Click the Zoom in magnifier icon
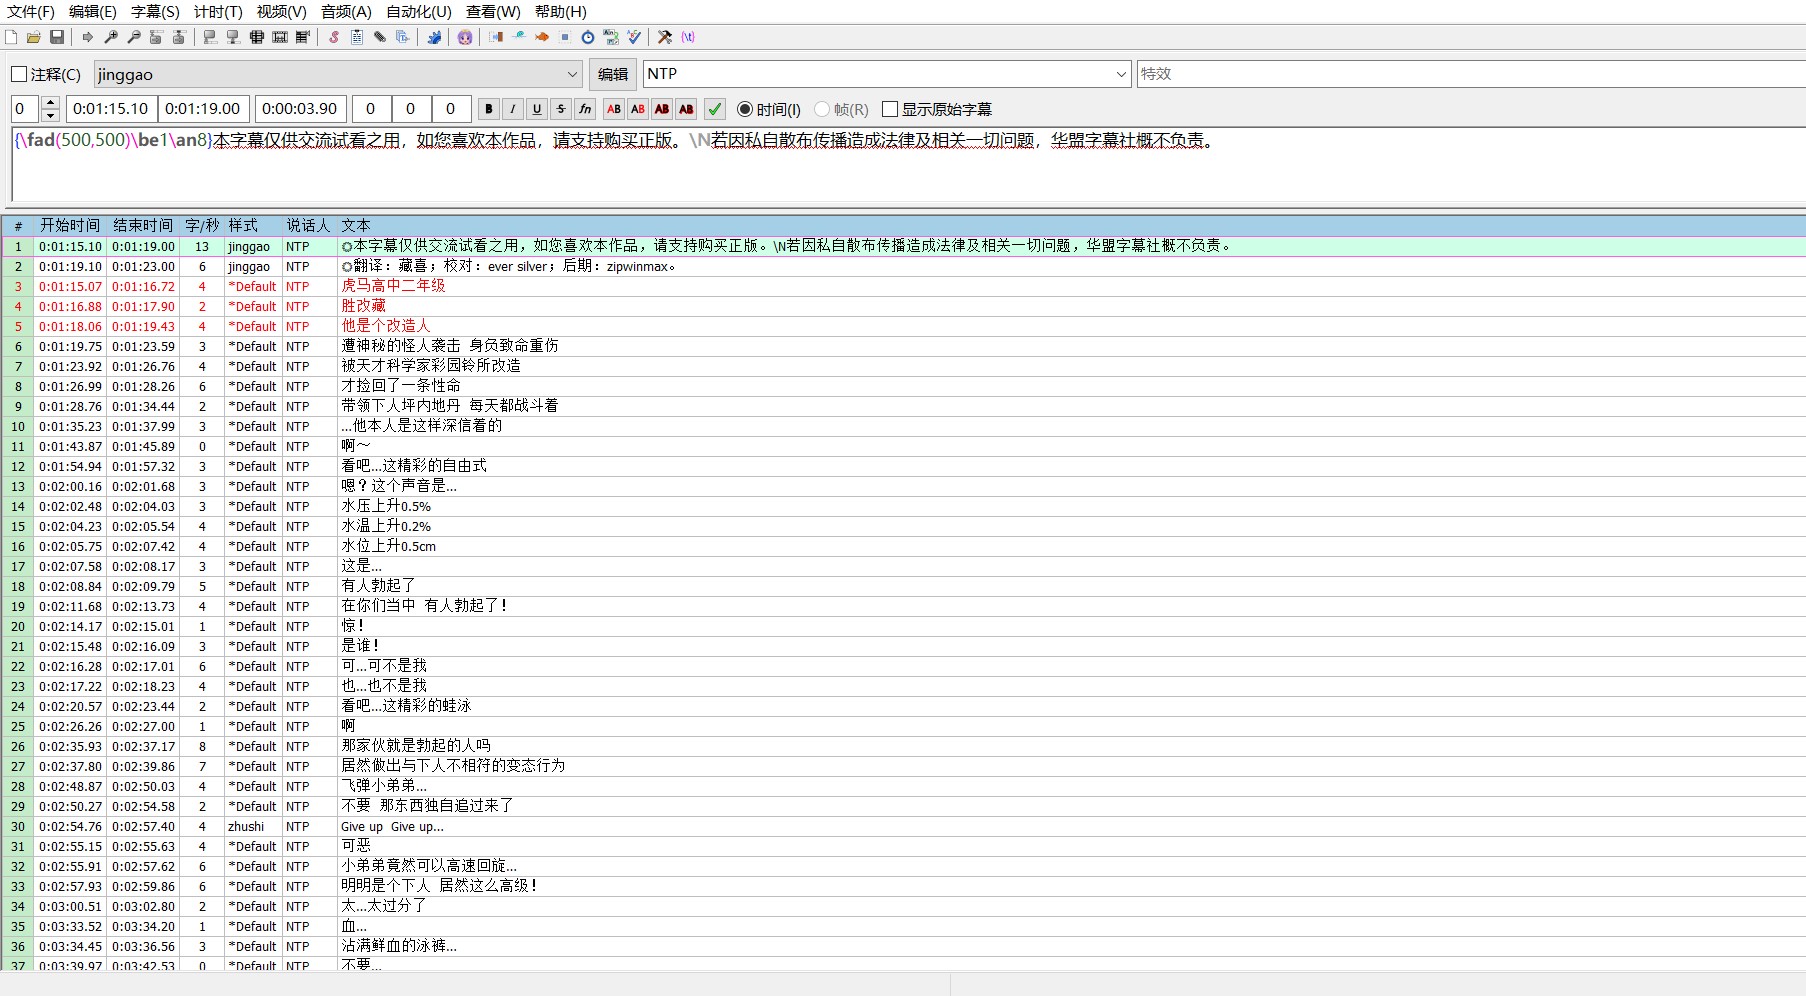Screen dimensions: 1806x996 [x=111, y=37]
